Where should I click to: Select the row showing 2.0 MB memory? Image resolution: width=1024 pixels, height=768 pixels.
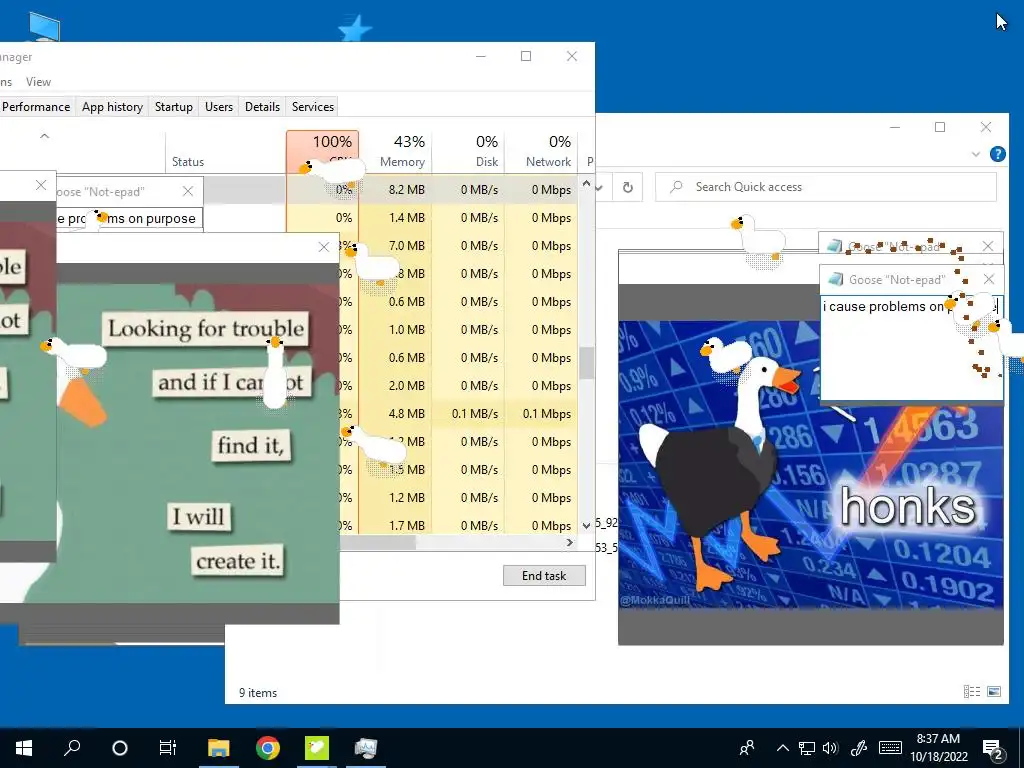(457, 385)
